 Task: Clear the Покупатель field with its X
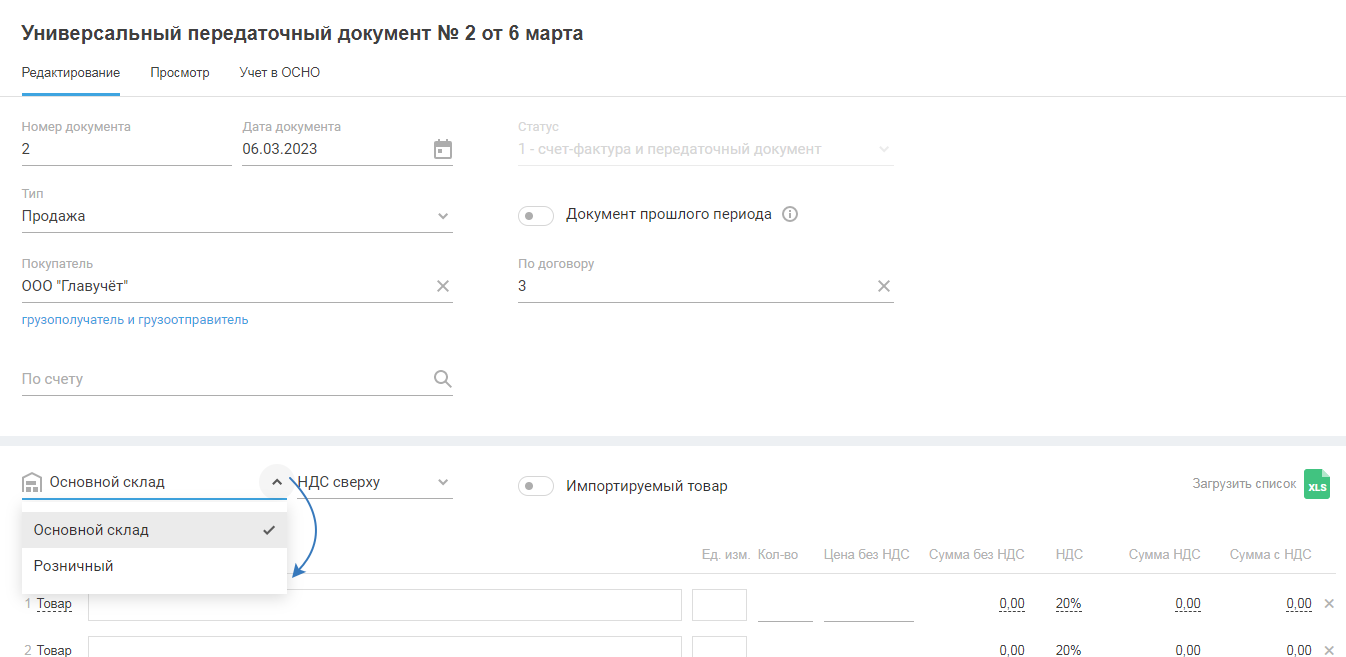tap(443, 287)
